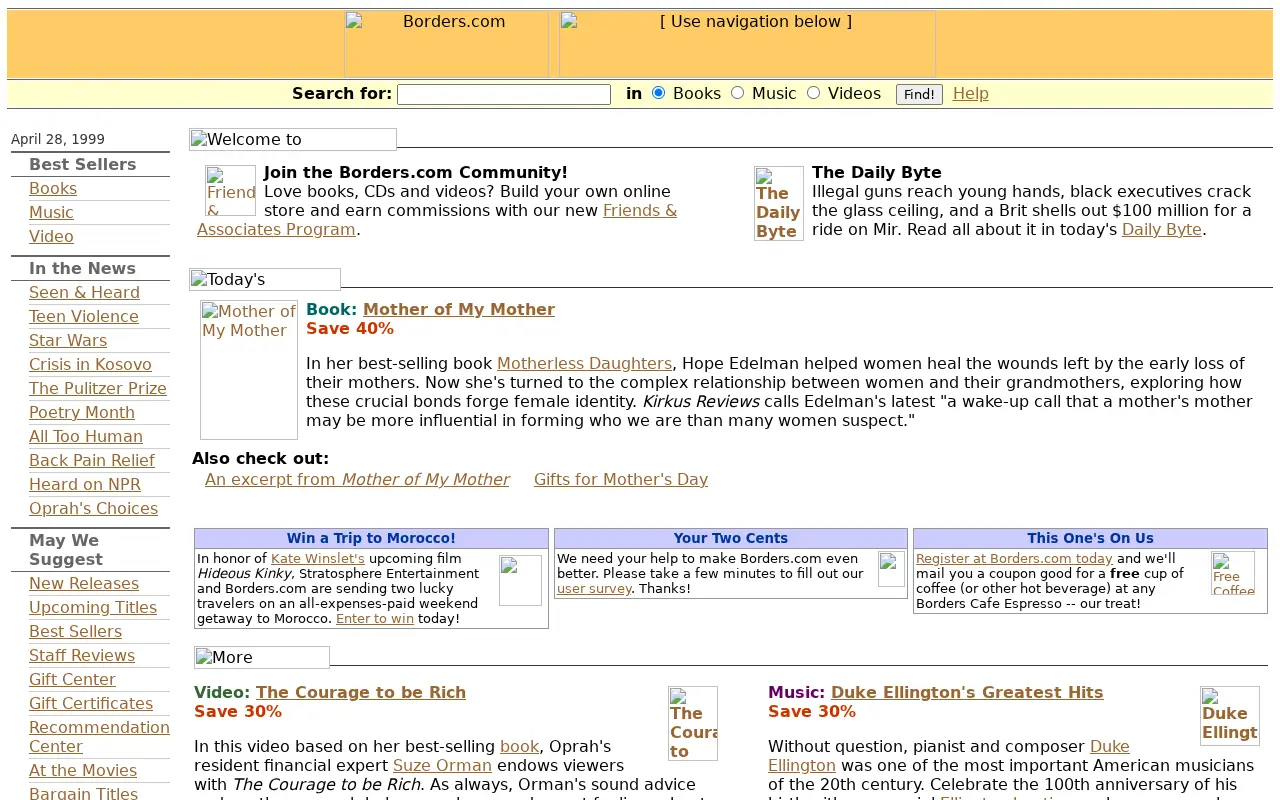Click the Your Two Cents survey image
This screenshot has height=800, width=1280.
pos(891,569)
